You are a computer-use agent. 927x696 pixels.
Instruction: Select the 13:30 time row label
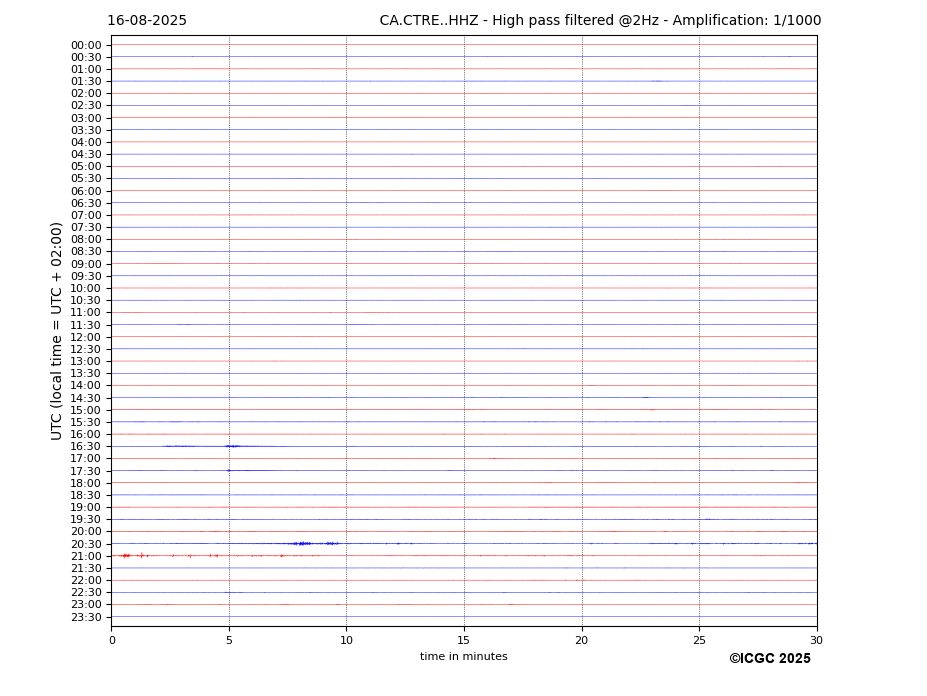tap(86, 374)
